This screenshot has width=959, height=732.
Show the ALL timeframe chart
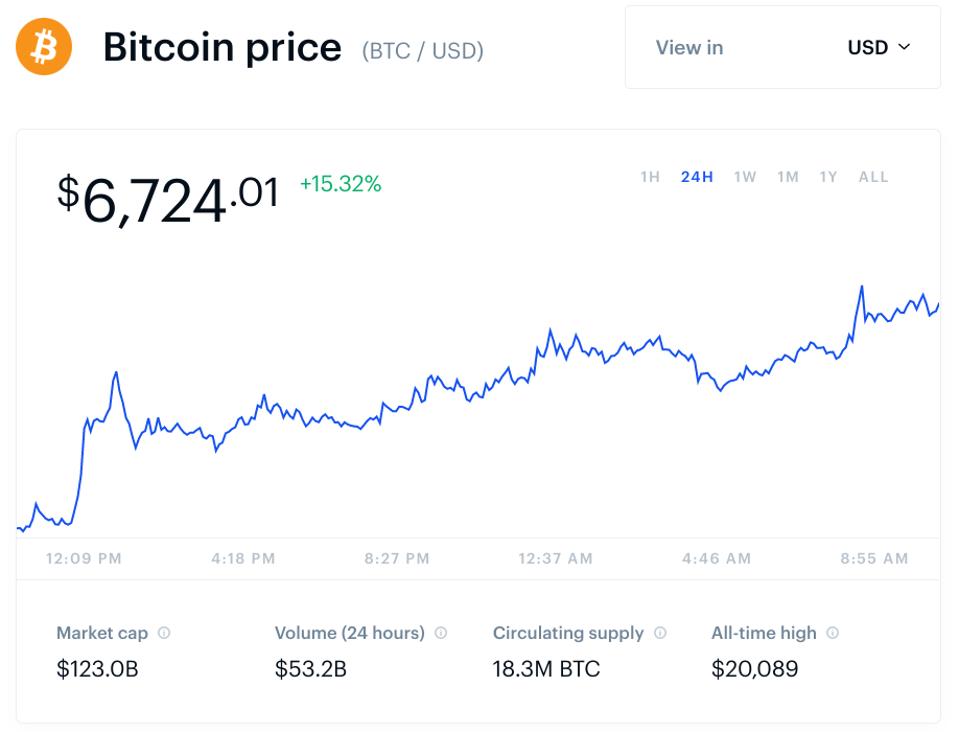873,176
